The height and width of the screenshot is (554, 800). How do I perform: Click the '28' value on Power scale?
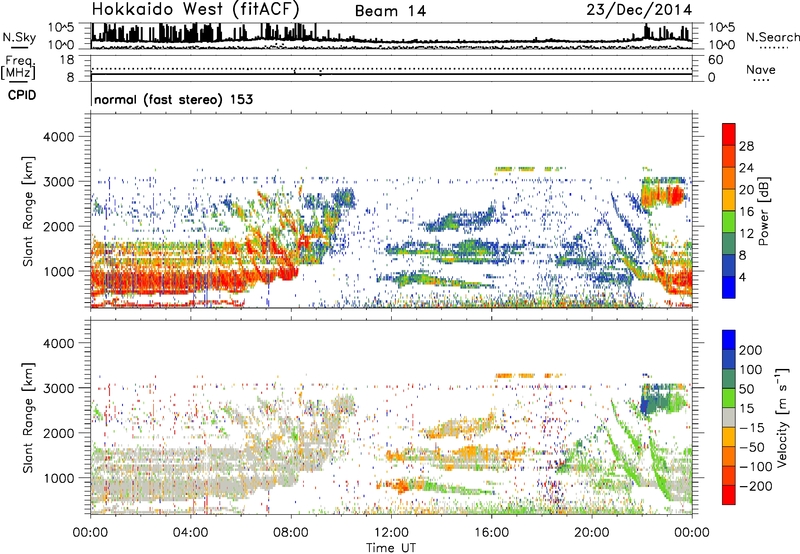point(746,146)
